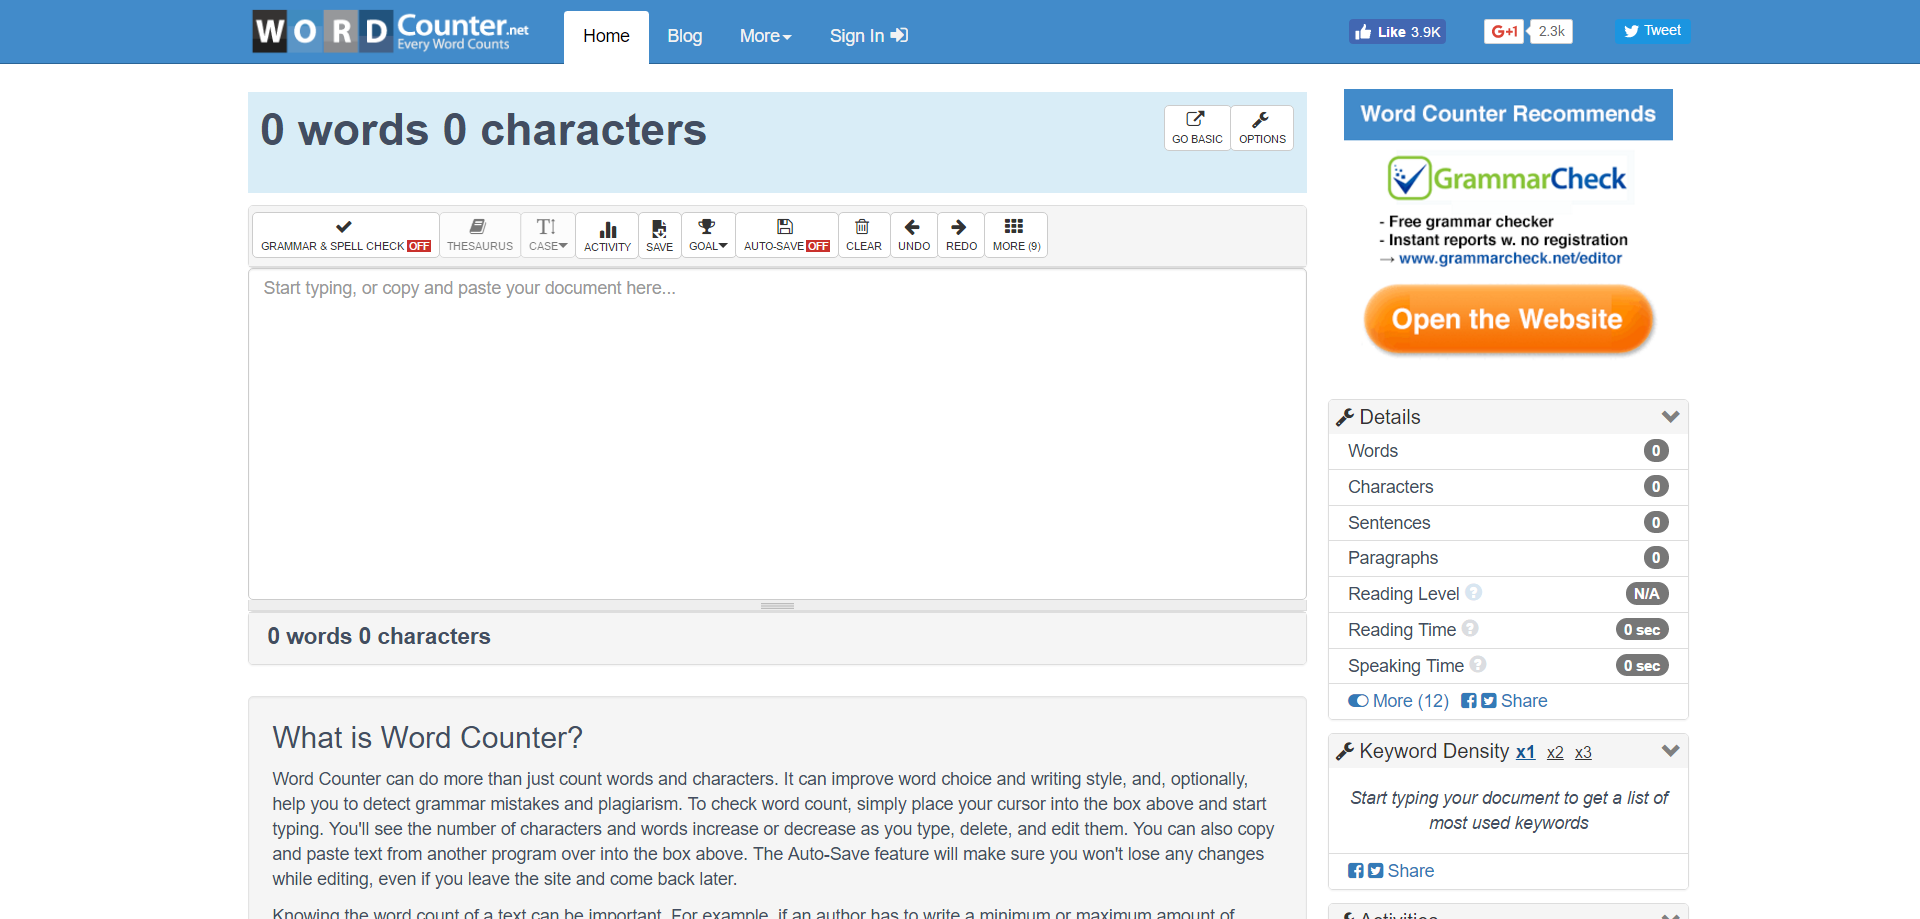Select Keyword Density x2
Viewport: 1920px width, 919px height.
[x=1555, y=753]
